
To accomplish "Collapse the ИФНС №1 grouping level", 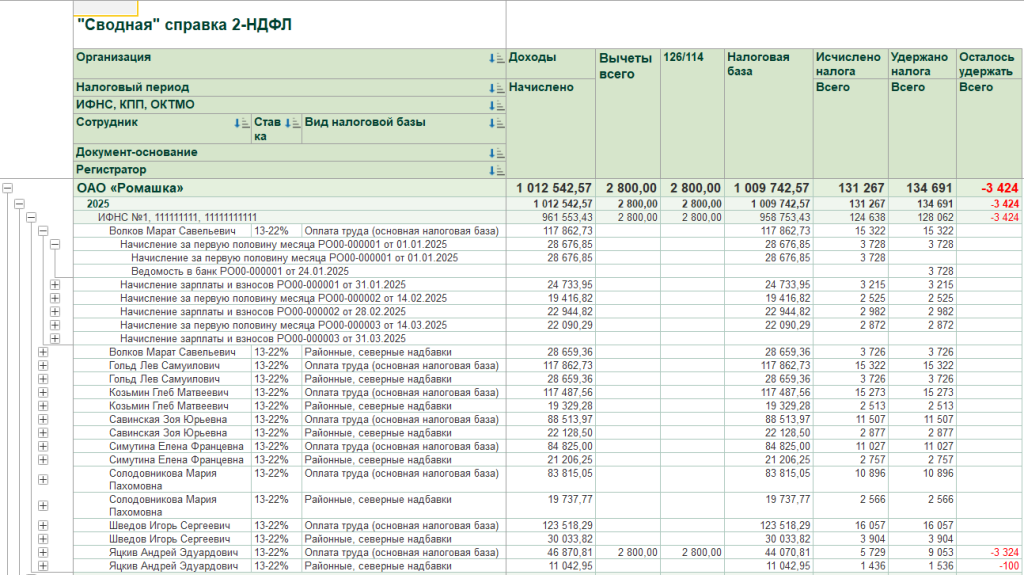I will [x=31, y=217].
